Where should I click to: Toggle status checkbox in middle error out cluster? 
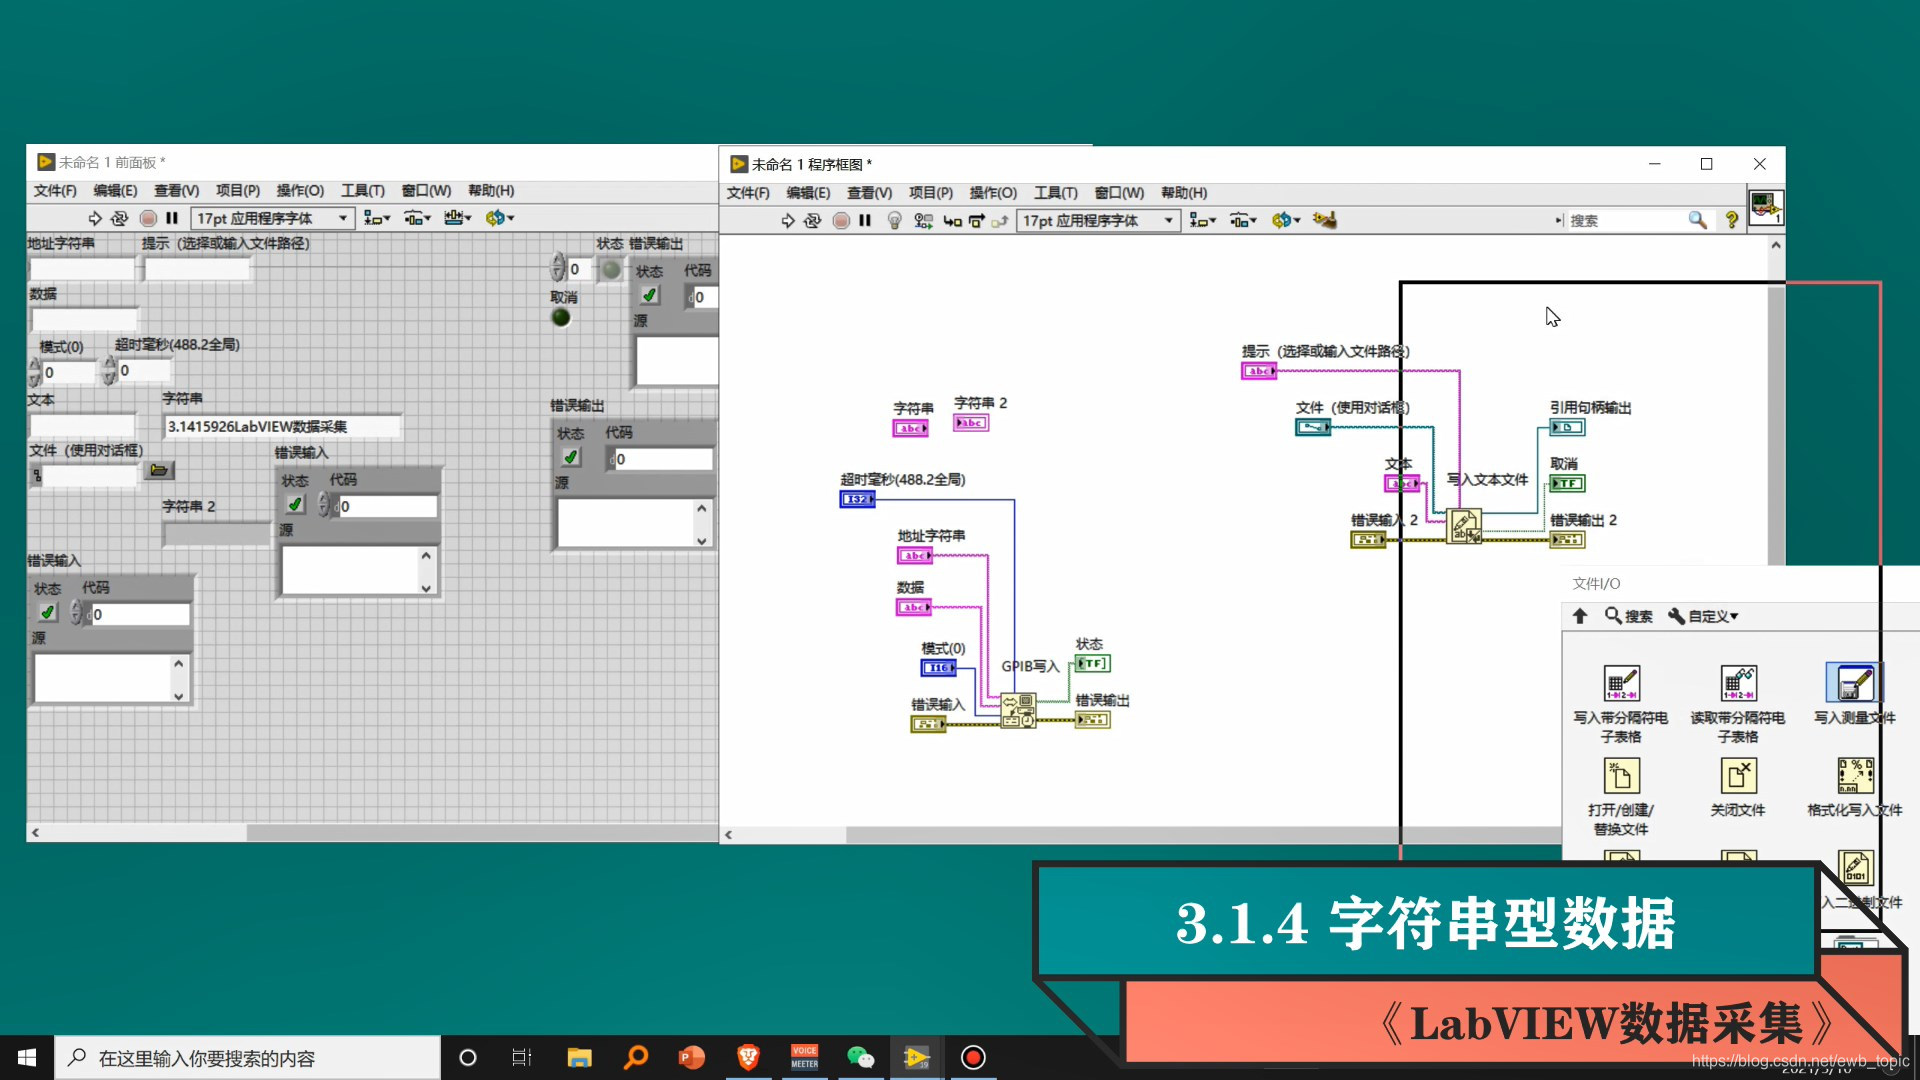pos(570,457)
